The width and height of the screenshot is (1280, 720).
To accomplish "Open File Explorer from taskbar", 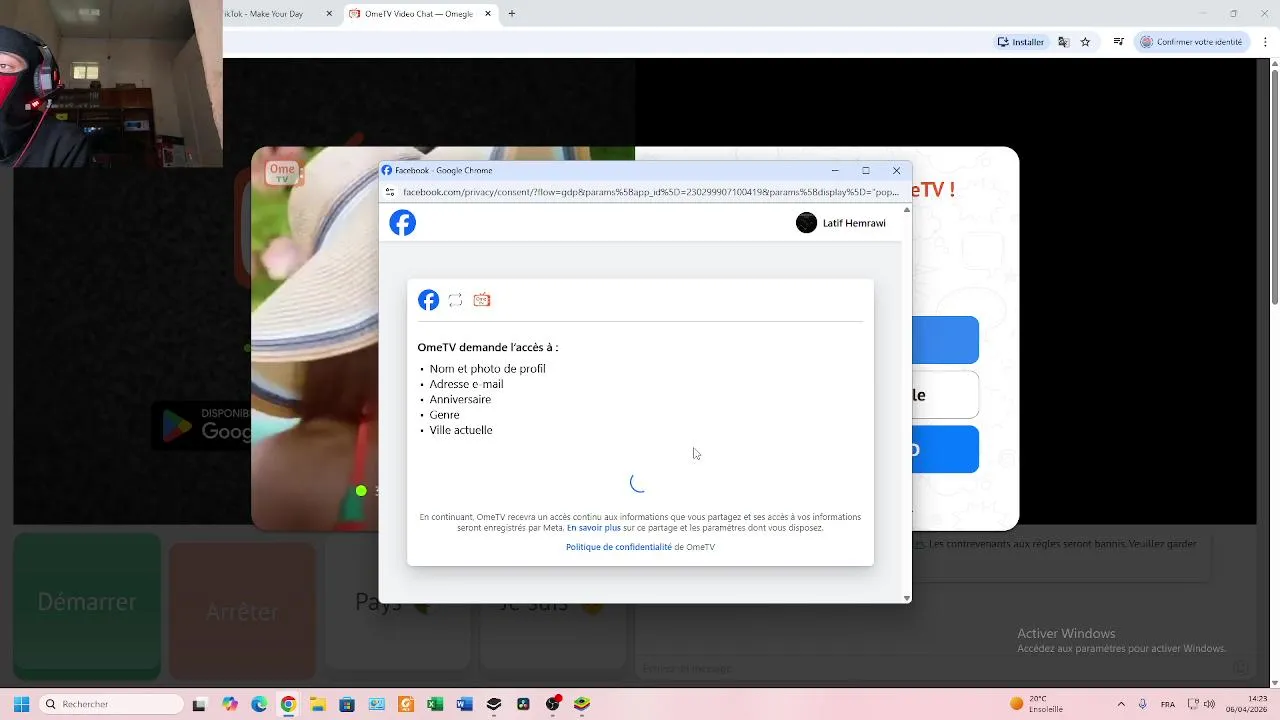I will tap(318, 704).
